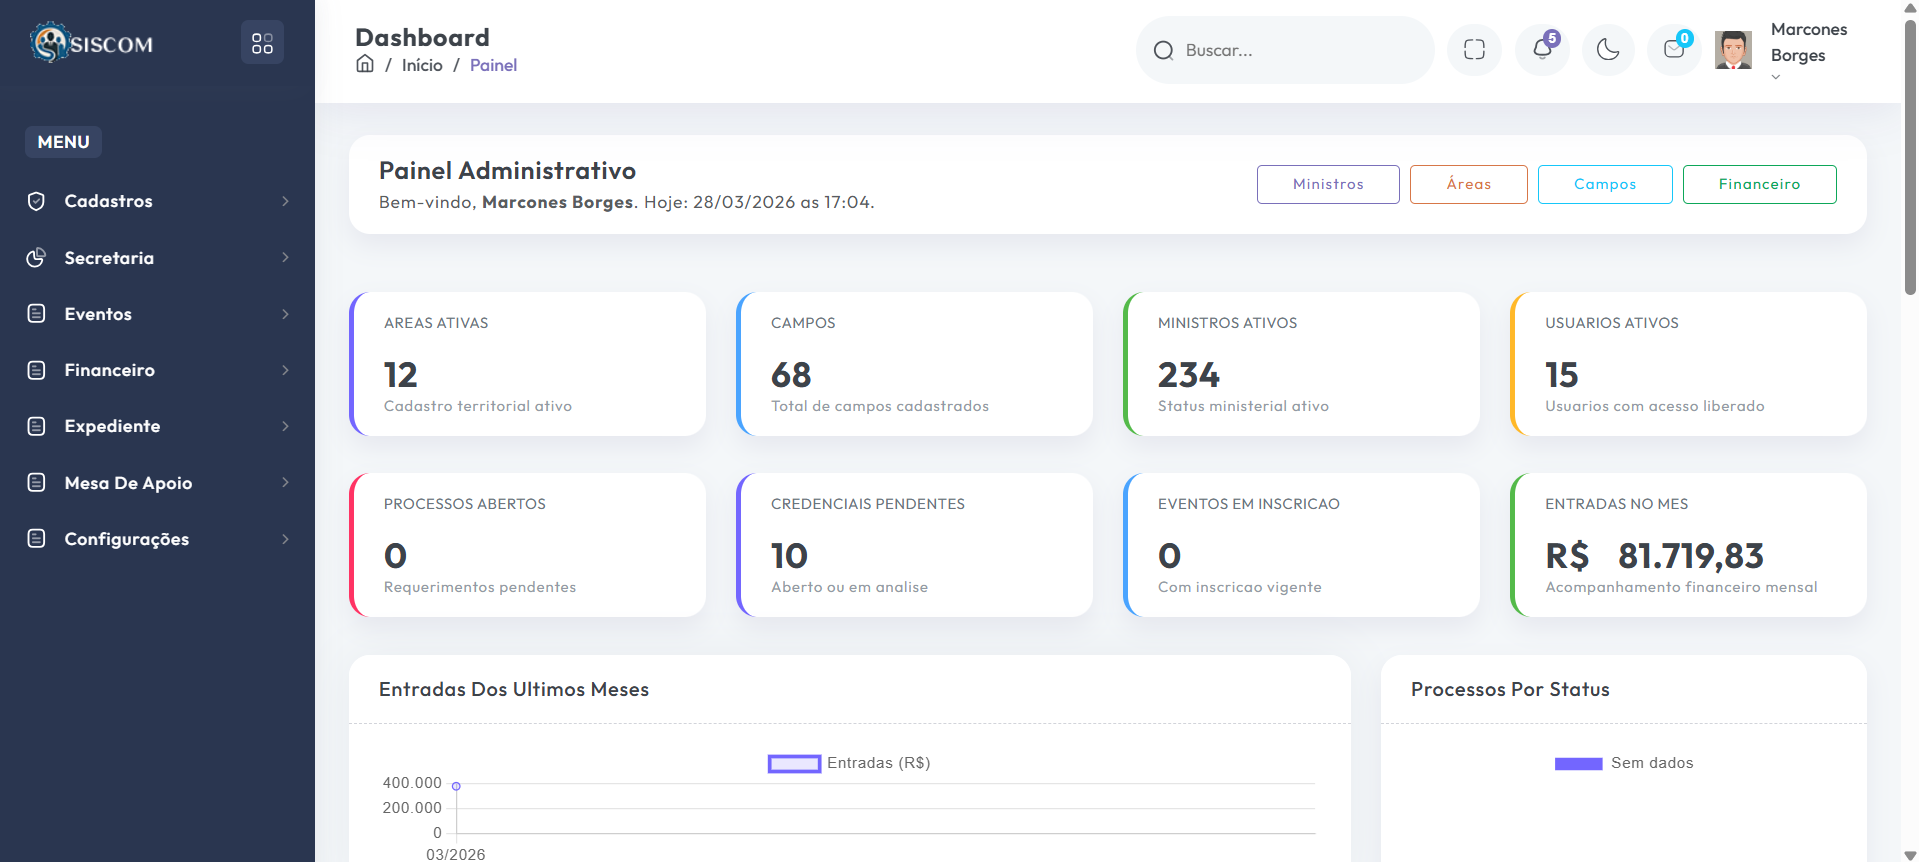The height and width of the screenshot is (862, 1919).
Task: Expand the Eventos menu chevron
Action: 286,314
